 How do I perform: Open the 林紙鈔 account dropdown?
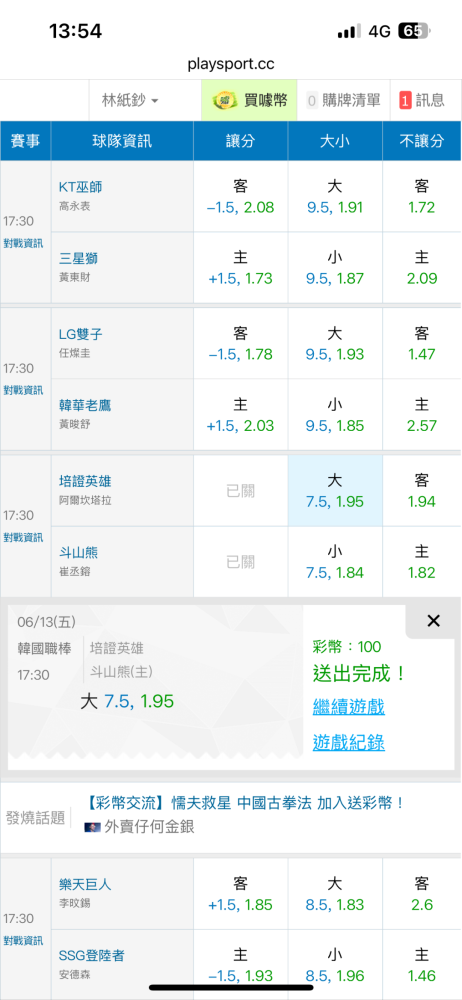click(130, 100)
